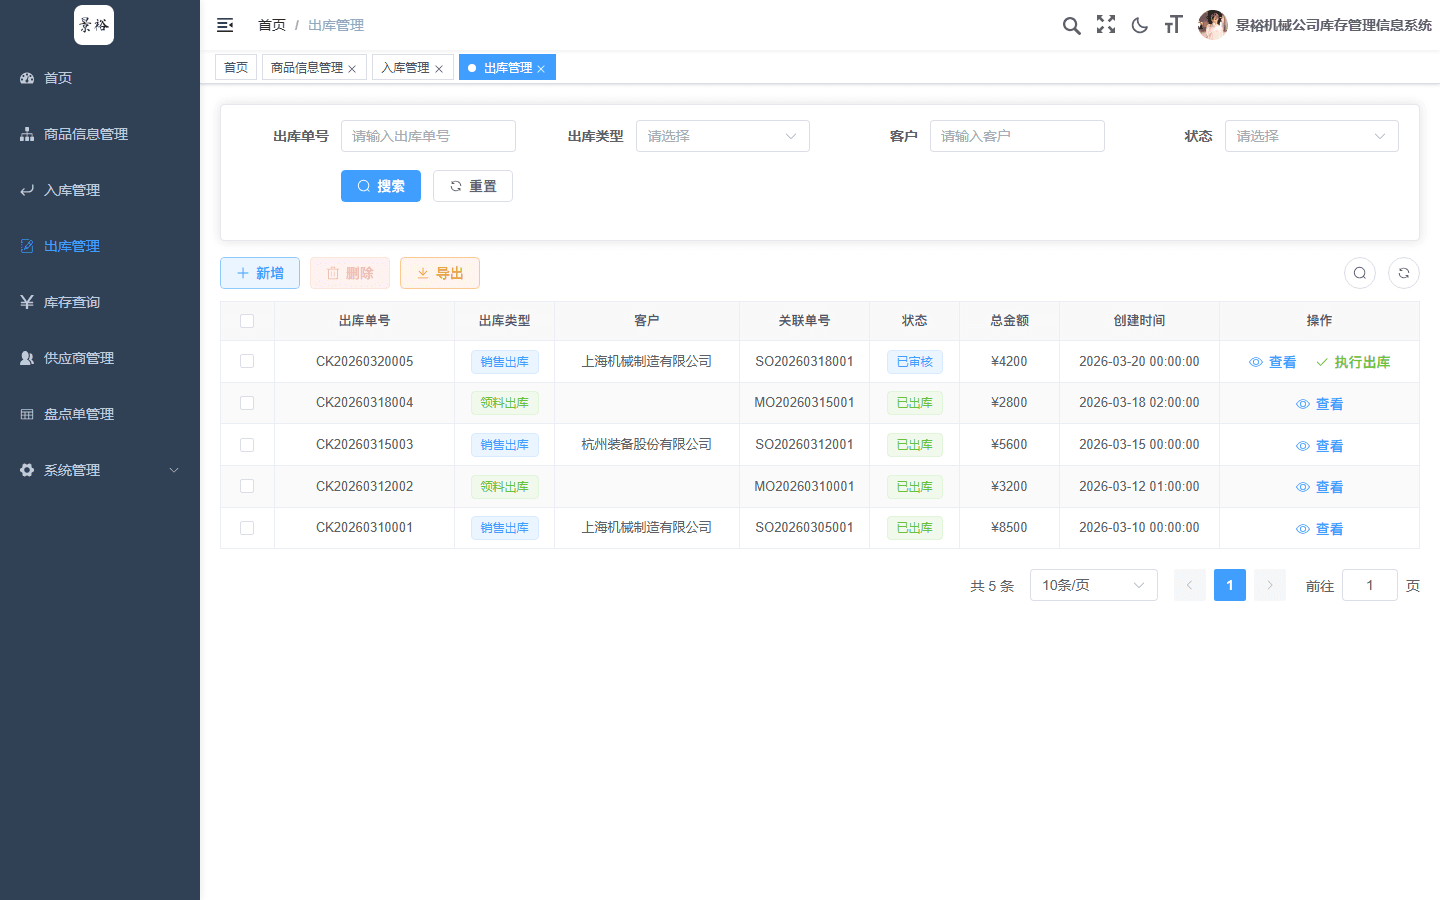Click ¥8500 amount cell
The width and height of the screenshot is (1440, 900).
point(1009,527)
